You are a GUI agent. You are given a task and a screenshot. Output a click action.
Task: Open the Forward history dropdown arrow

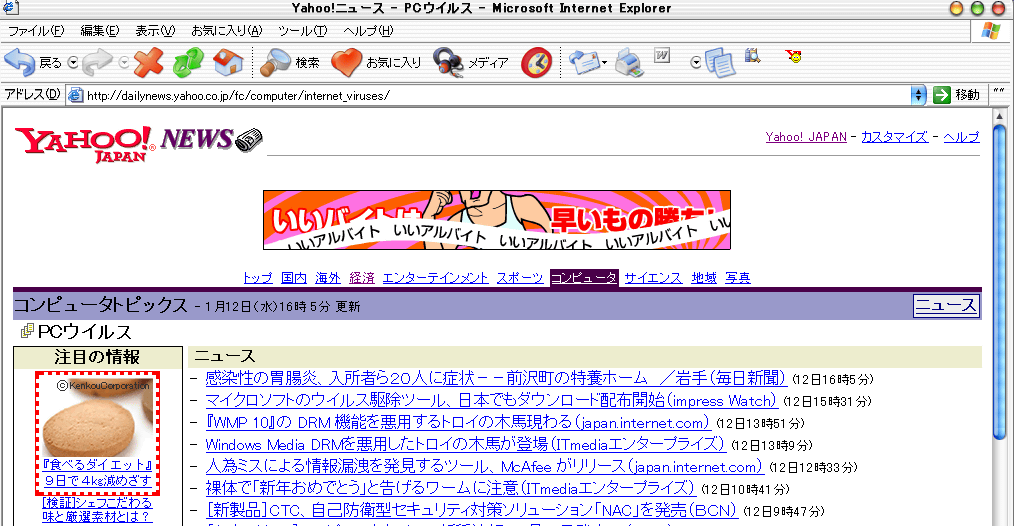coord(124,63)
